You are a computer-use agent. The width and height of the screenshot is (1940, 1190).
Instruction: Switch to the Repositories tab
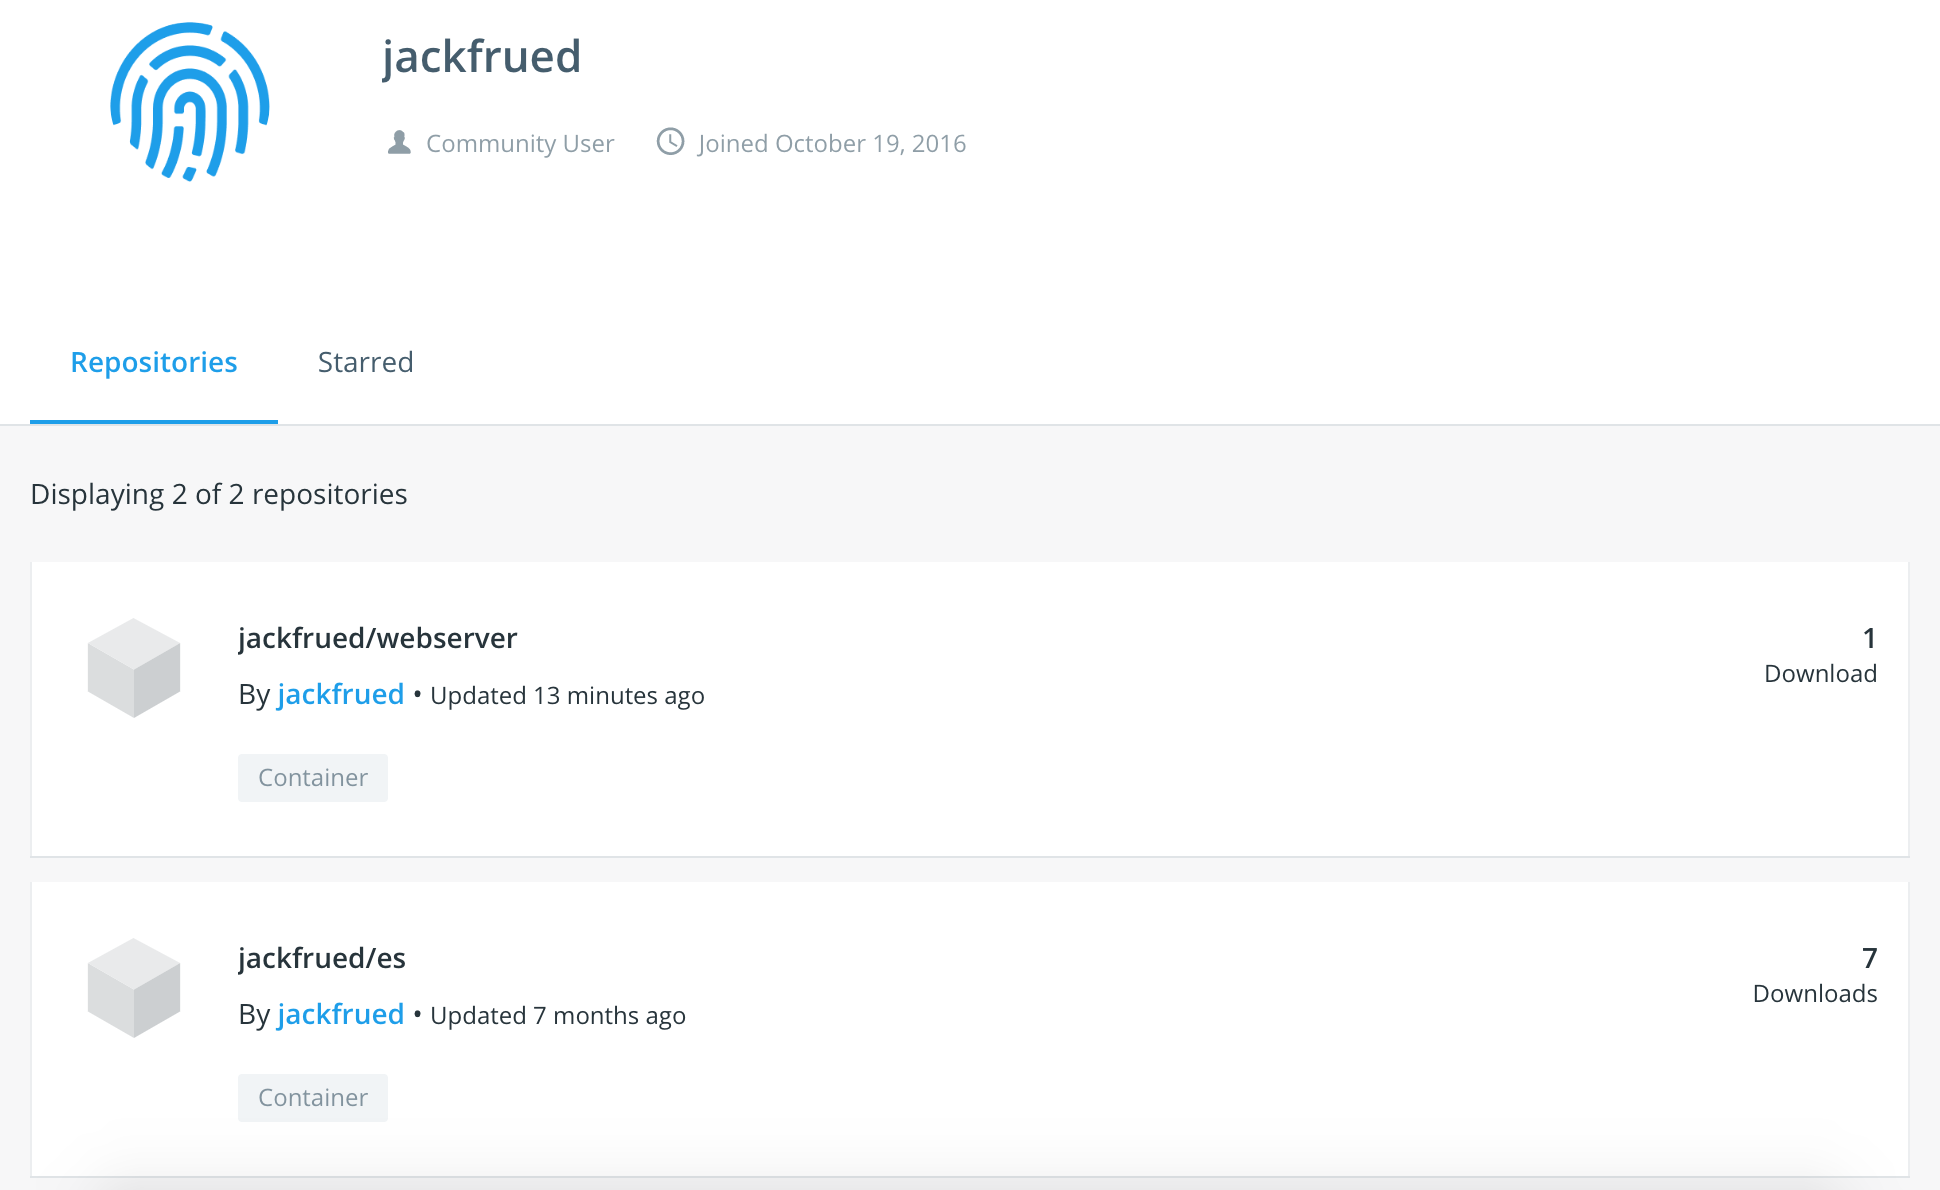154,362
